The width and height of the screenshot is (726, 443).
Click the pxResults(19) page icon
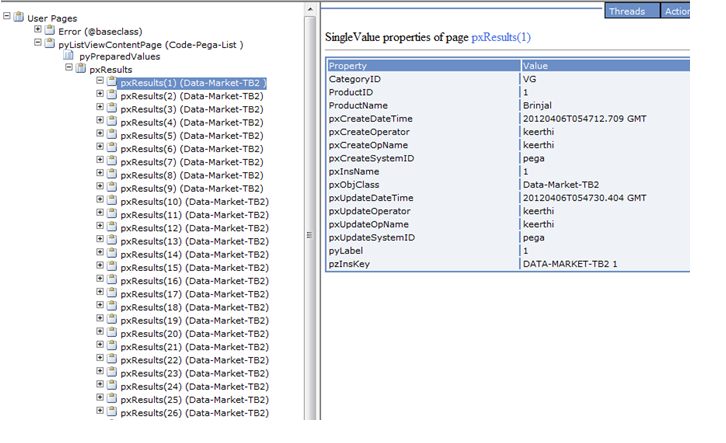tap(112, 319)
